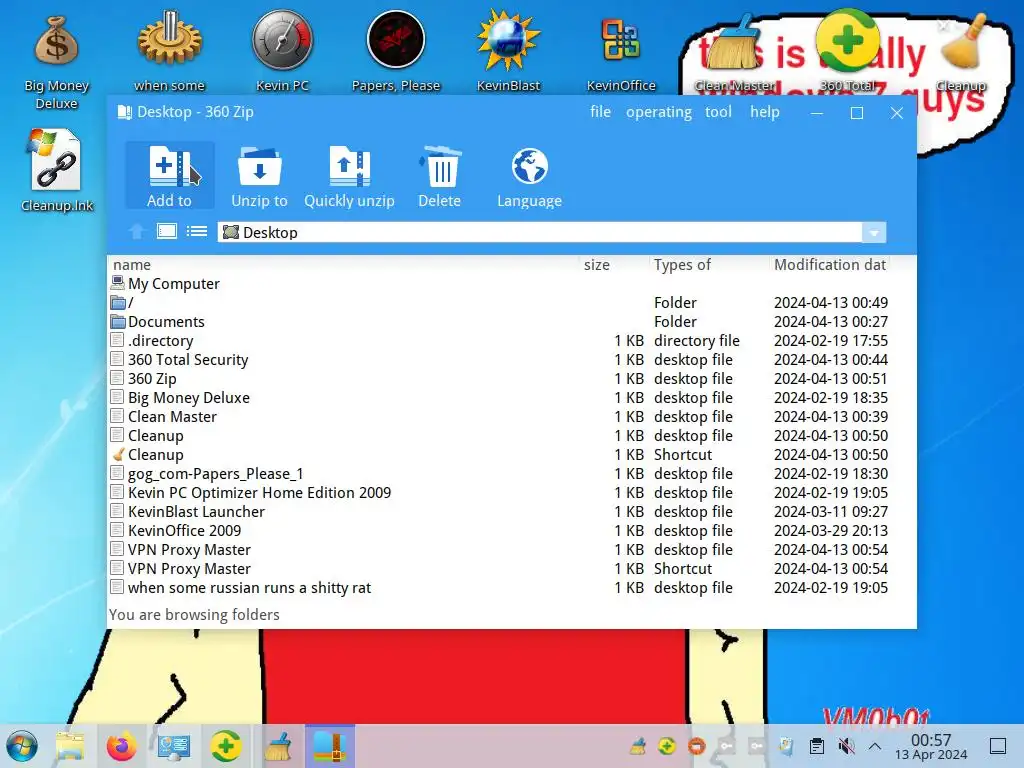The height and width of the screenshot is (768, 1024).
Task: Click the Add to archive toolbar icon
Action: point(170,176)
